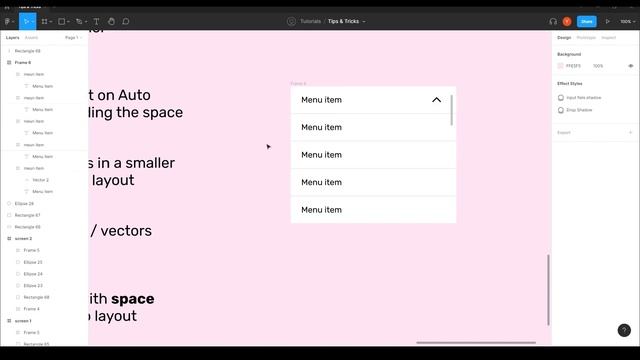Switch to the Assets tab
This screenshot has width=640, height=360.
point(31,38)
